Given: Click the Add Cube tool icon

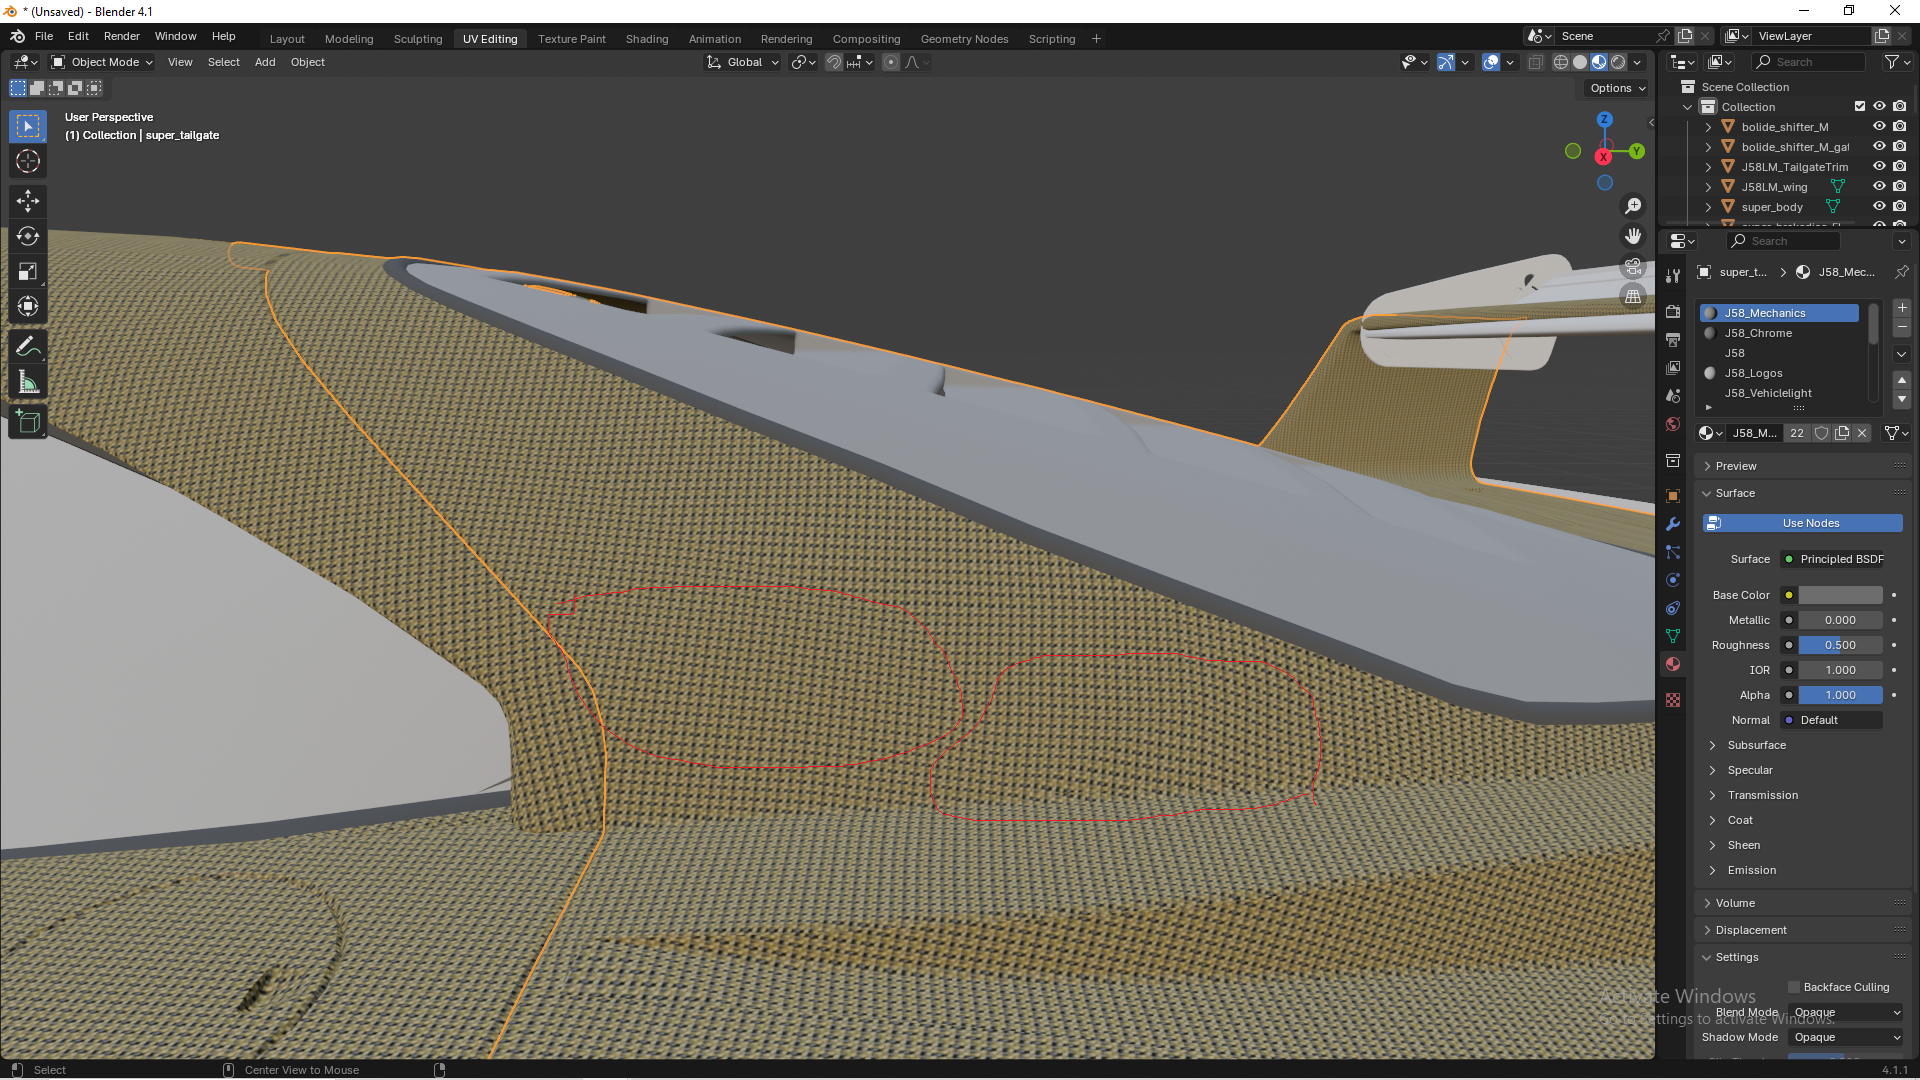Looking at the screenshot, I should click(x=28, y=422).
